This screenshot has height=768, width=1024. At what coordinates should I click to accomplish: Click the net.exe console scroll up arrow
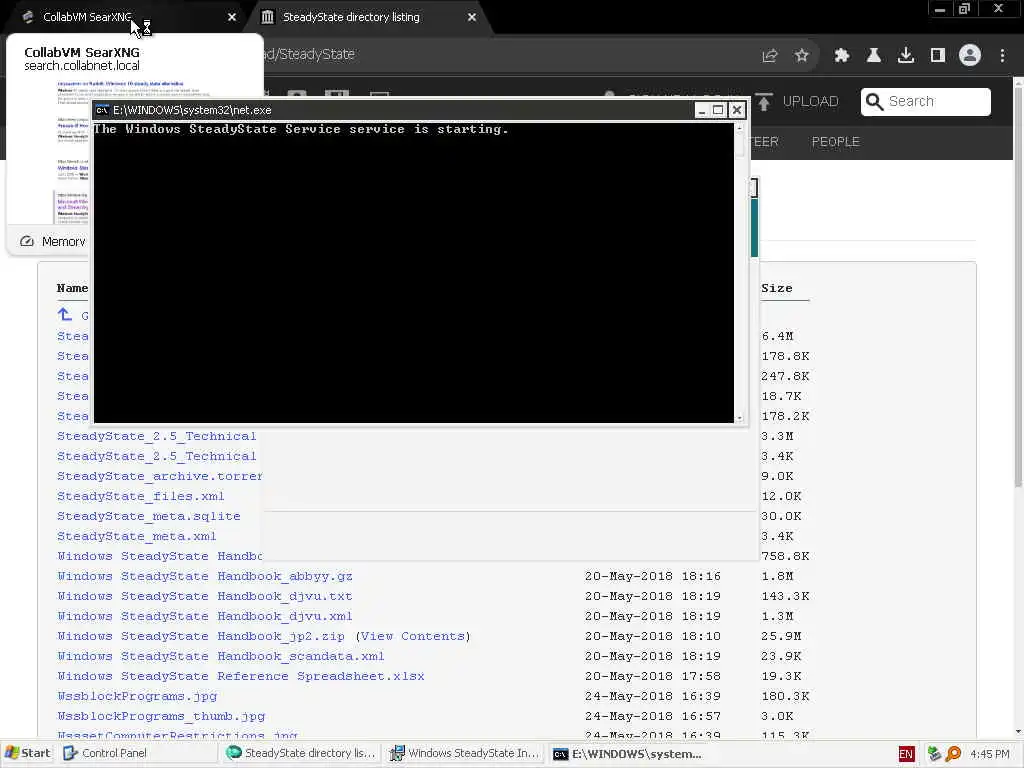(x=739, y=129)
